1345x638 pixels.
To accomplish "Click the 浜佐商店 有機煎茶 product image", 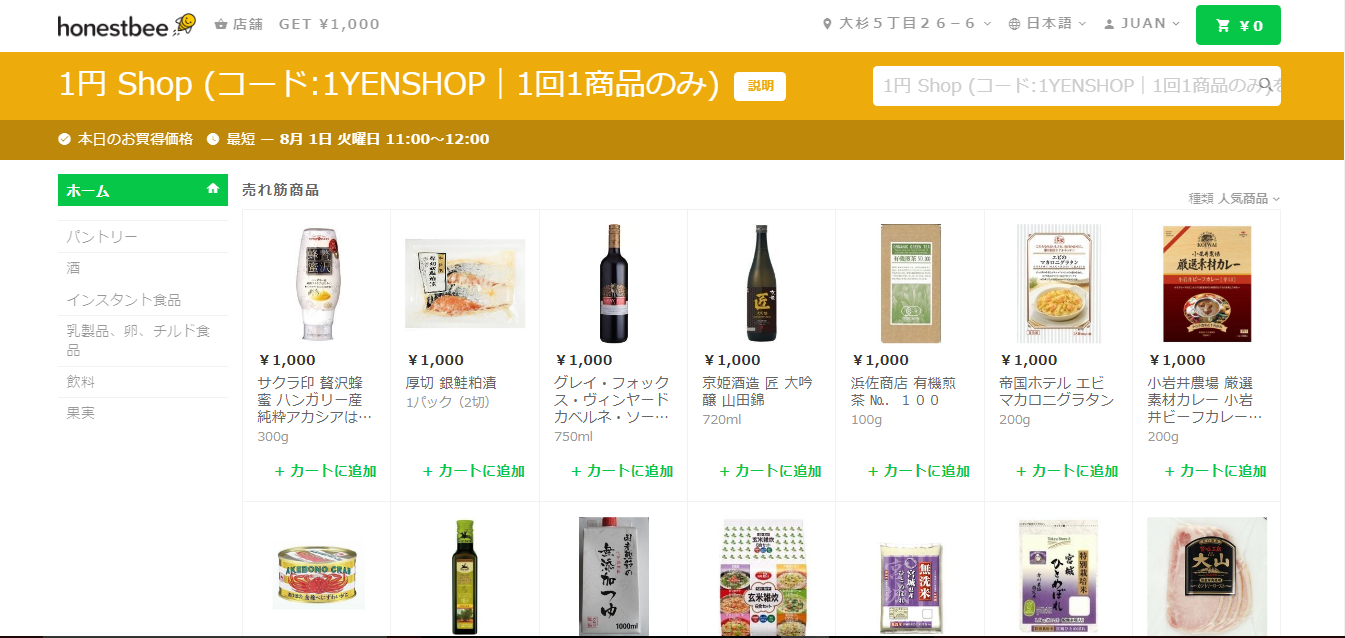I will click(910, 283).
